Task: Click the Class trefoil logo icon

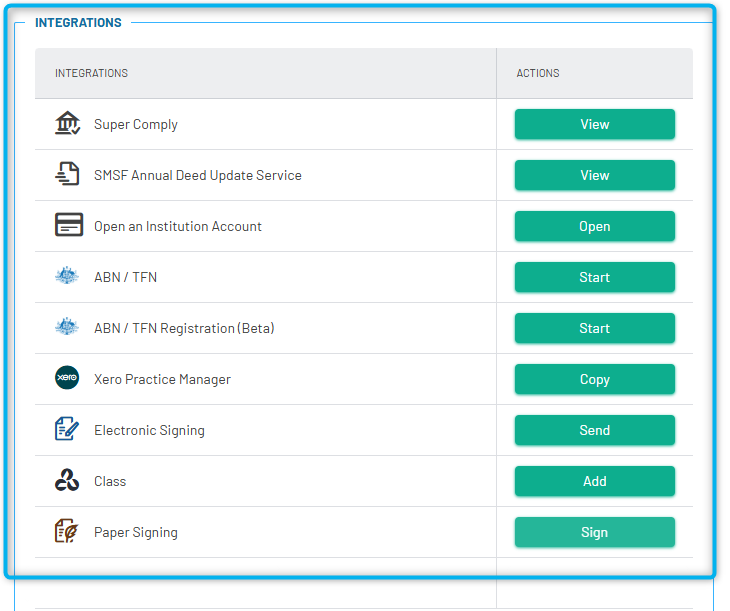Action: (x=67, y=480)
